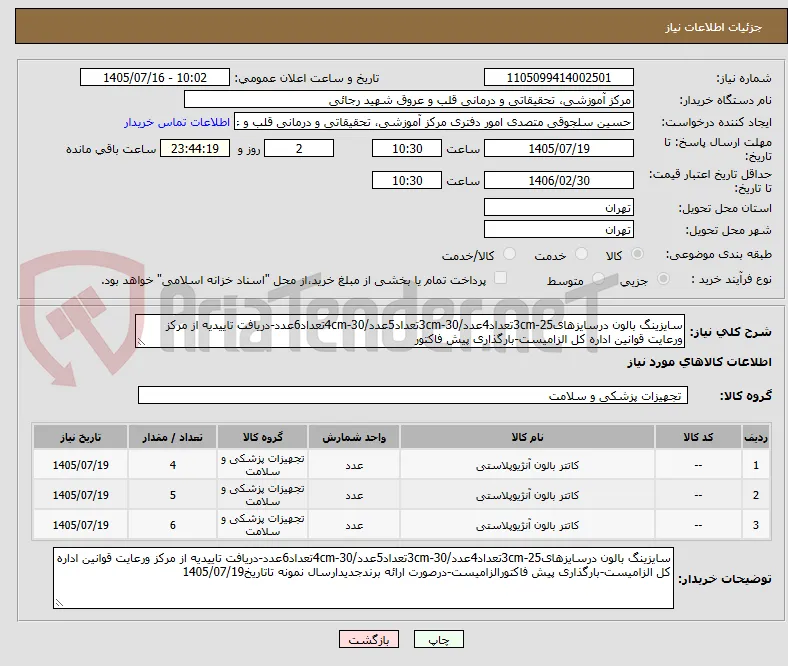Click the announcement date field 1405/07/16 - 10:02

coord(155,77)
